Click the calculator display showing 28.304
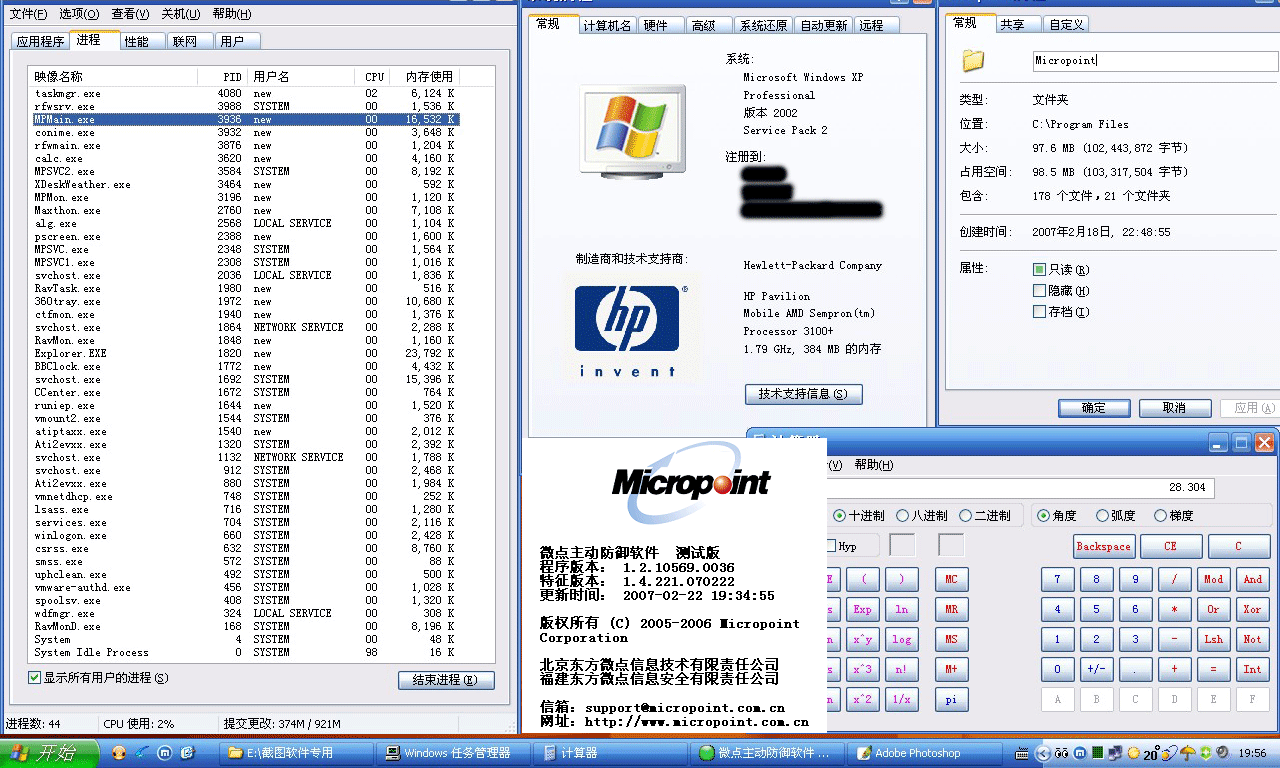Image resolution: width=1280 pixels, height=768 pixels. (1020, 488)
